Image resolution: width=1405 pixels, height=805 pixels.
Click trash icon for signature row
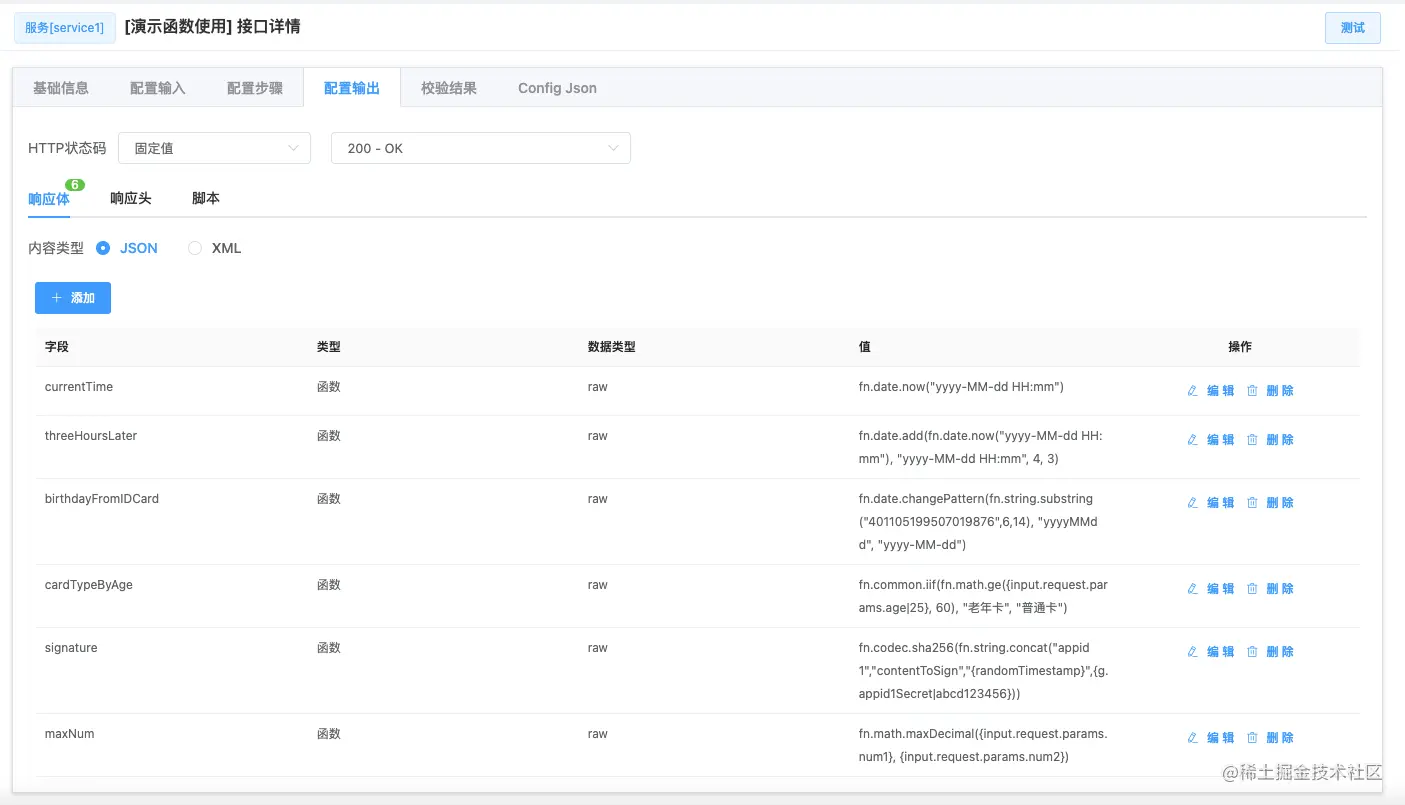[1252, 652]
